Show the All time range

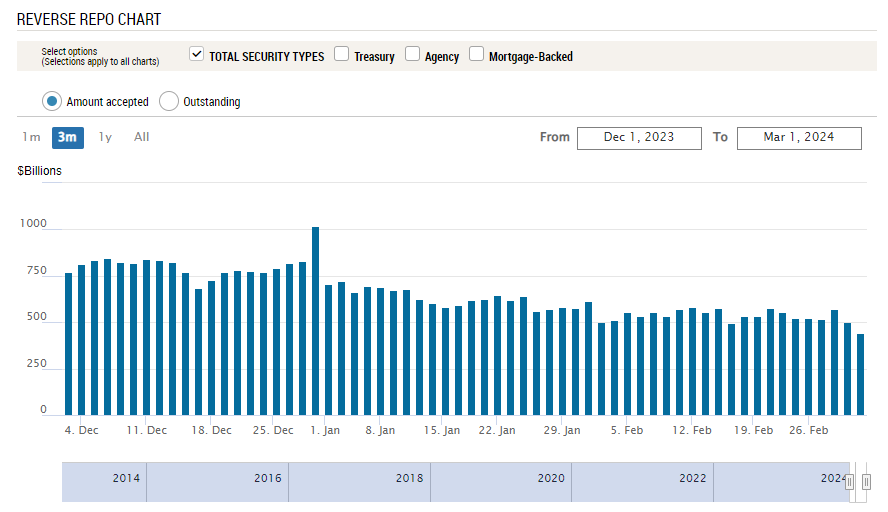click(142, 137)
